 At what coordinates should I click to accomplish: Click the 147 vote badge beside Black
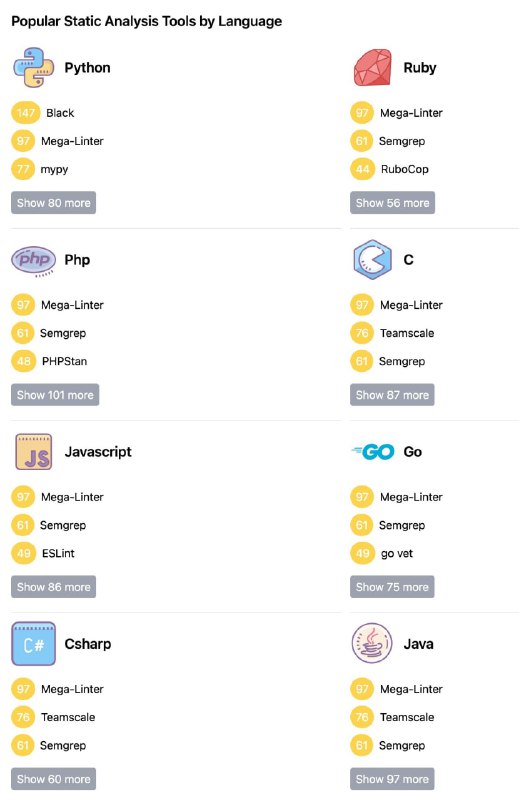[26, 113]
